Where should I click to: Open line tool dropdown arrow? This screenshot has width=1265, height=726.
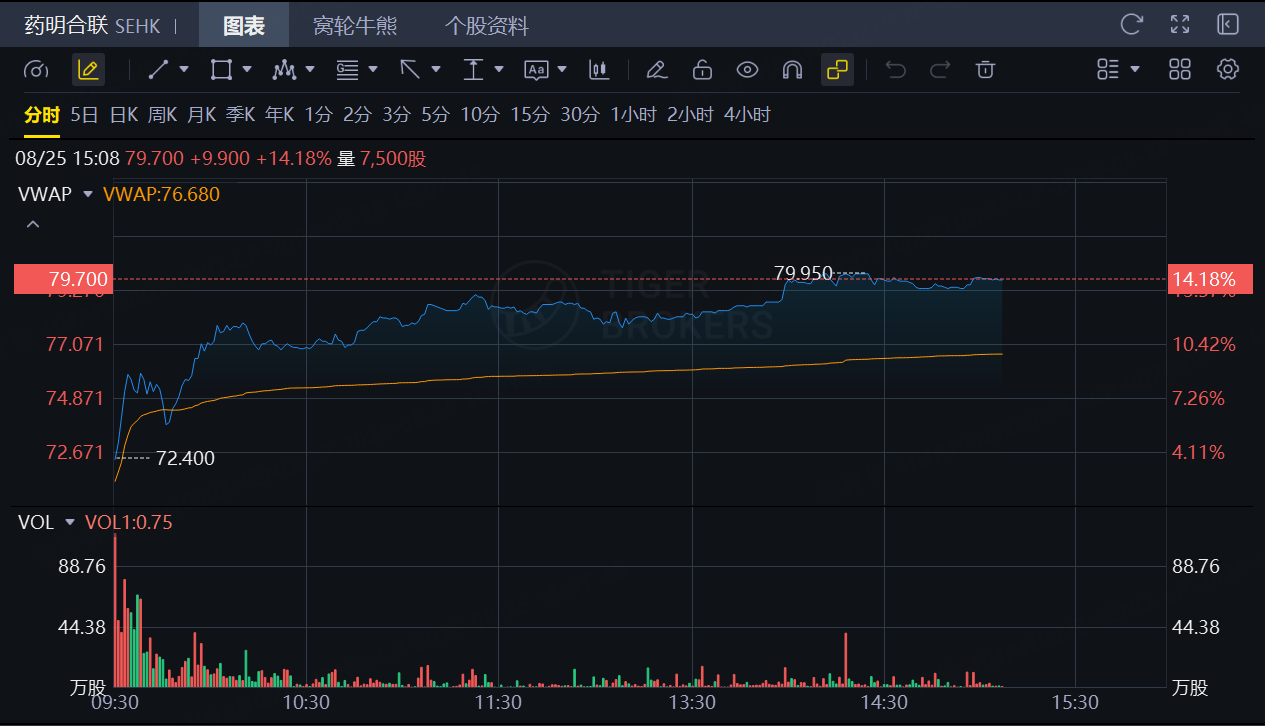(x=184, y=69)
